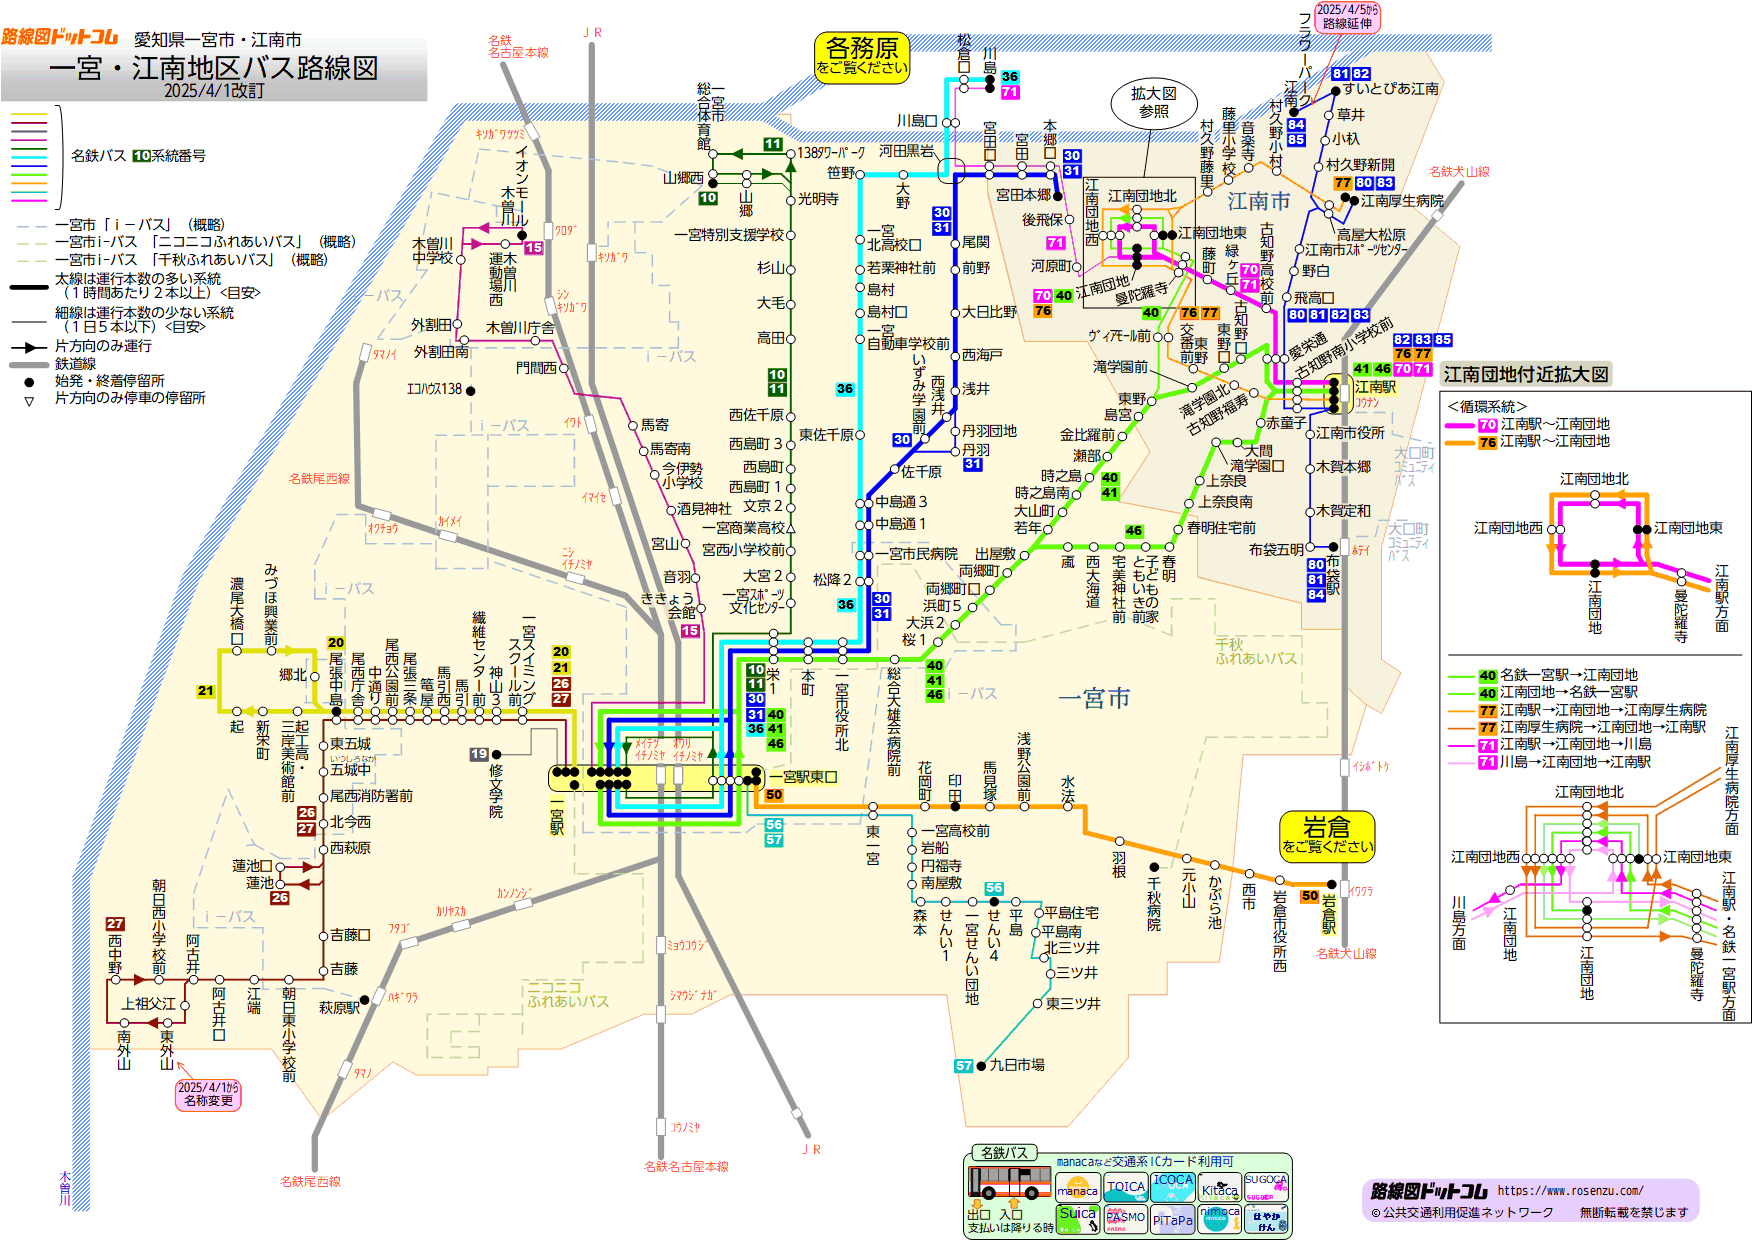Click the 138タワーパーク stop label
The image size is (1753, 1240).
tap(831, 153)
